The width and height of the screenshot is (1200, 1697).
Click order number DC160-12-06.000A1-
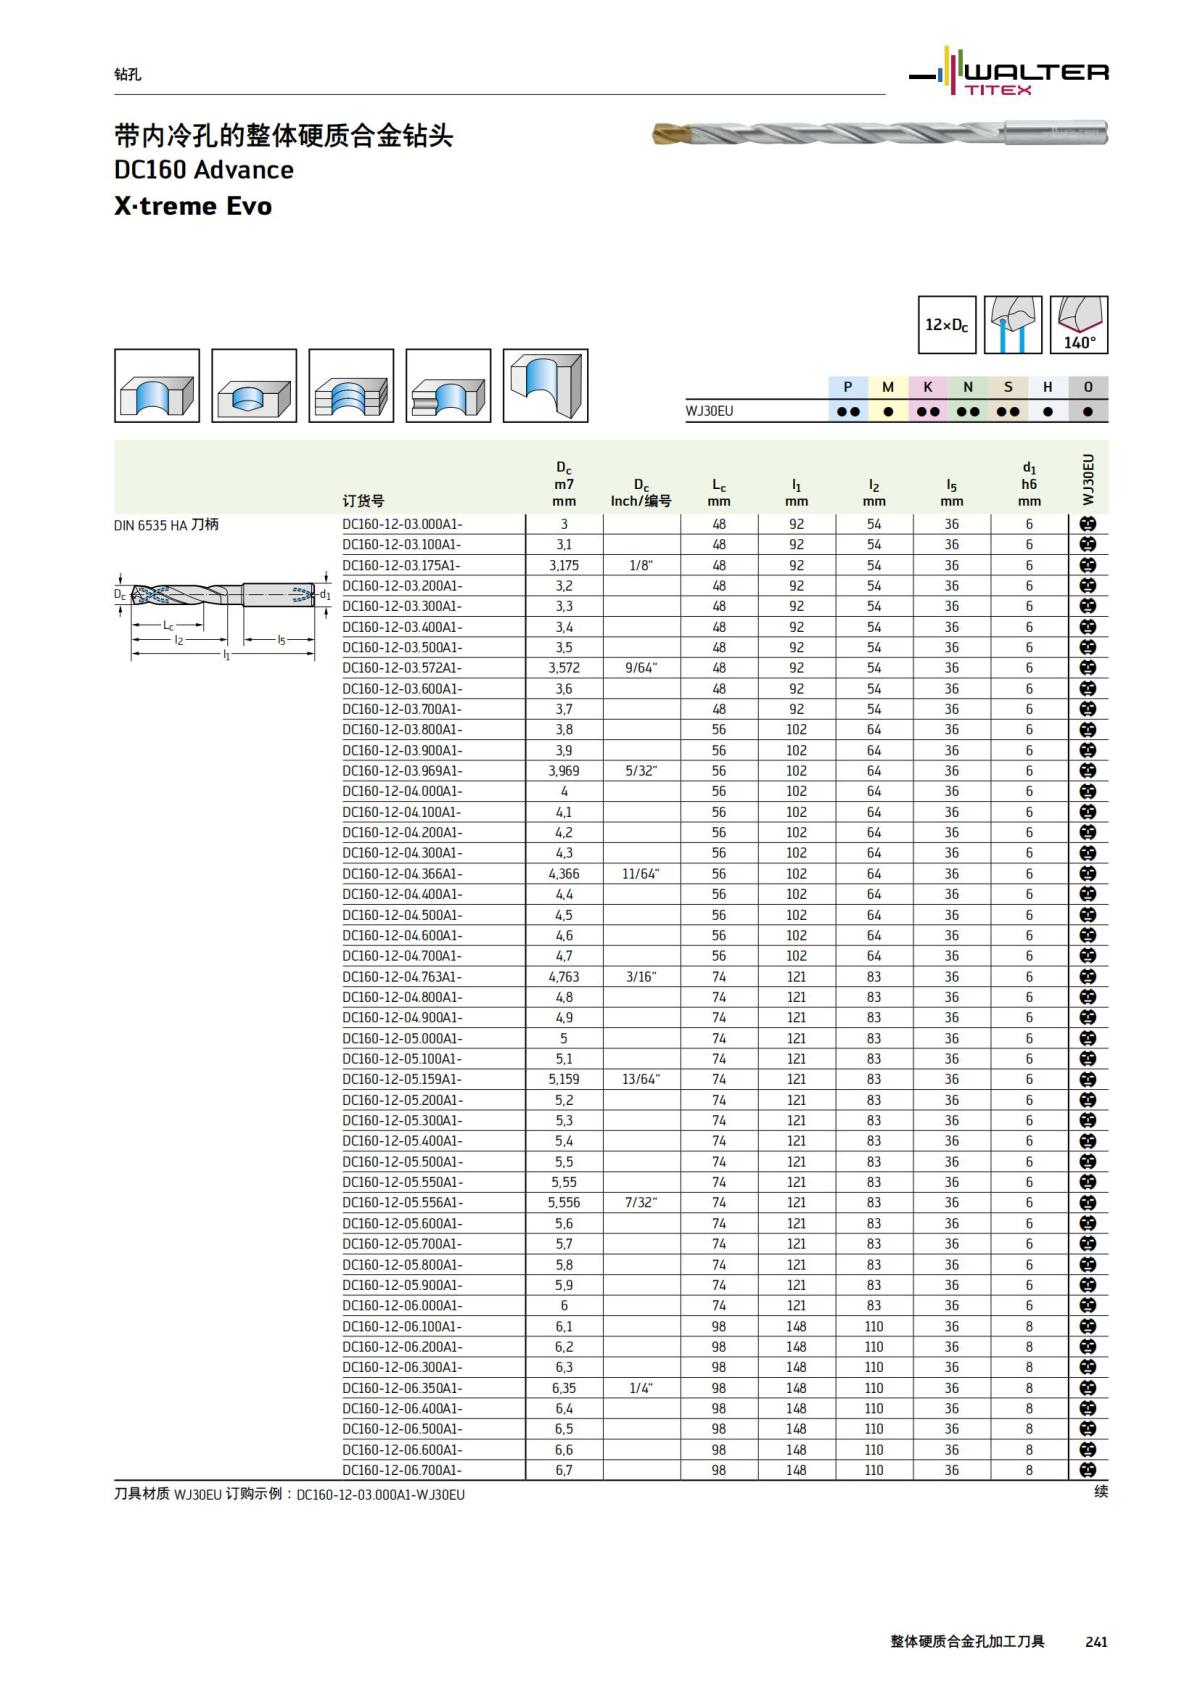(402, 1306)
